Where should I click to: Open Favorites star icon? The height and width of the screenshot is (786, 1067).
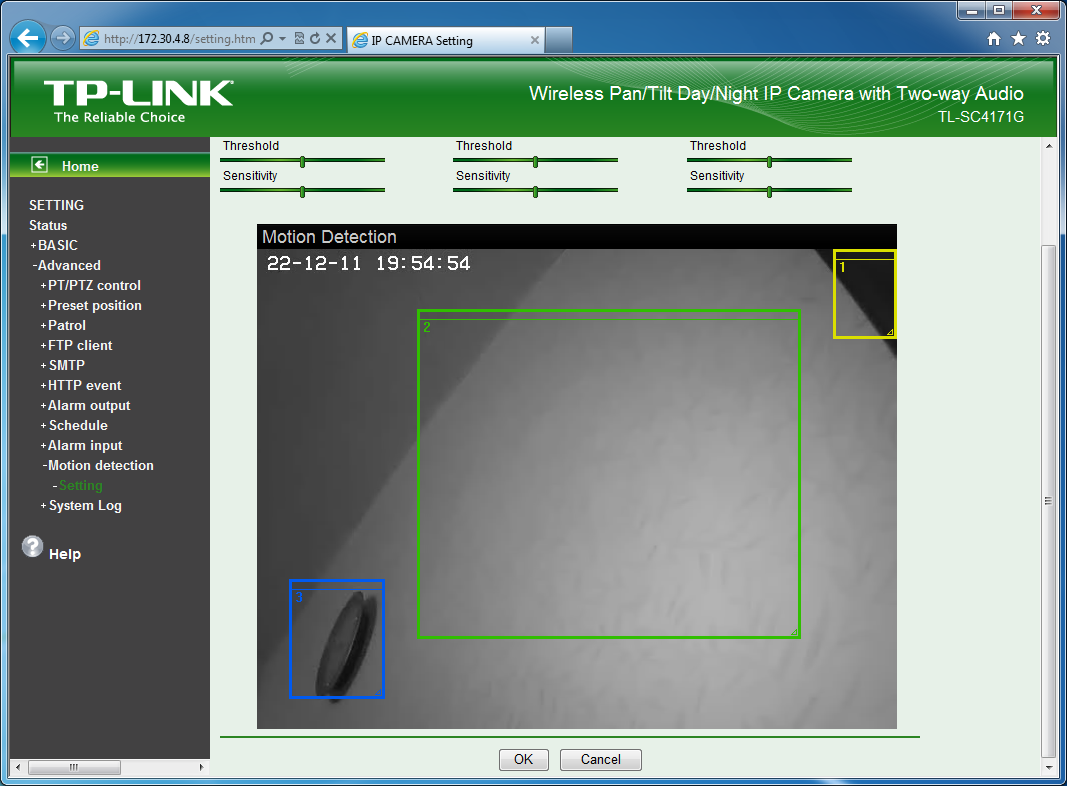pyautogui.click(x=1018, y=39)
